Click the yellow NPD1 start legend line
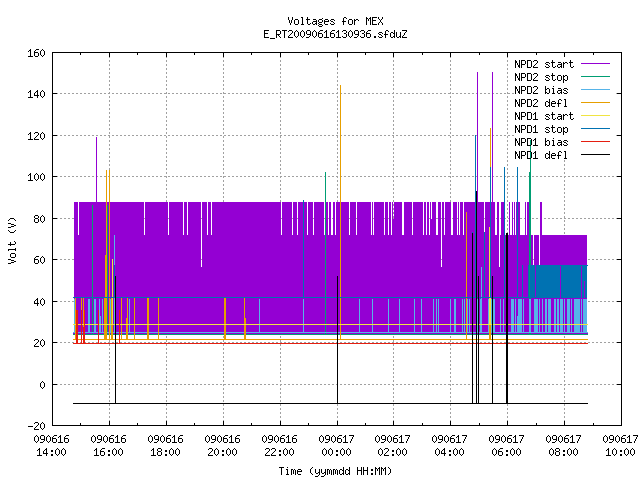This screenshot has height=480, width=640. coord(595,116)
